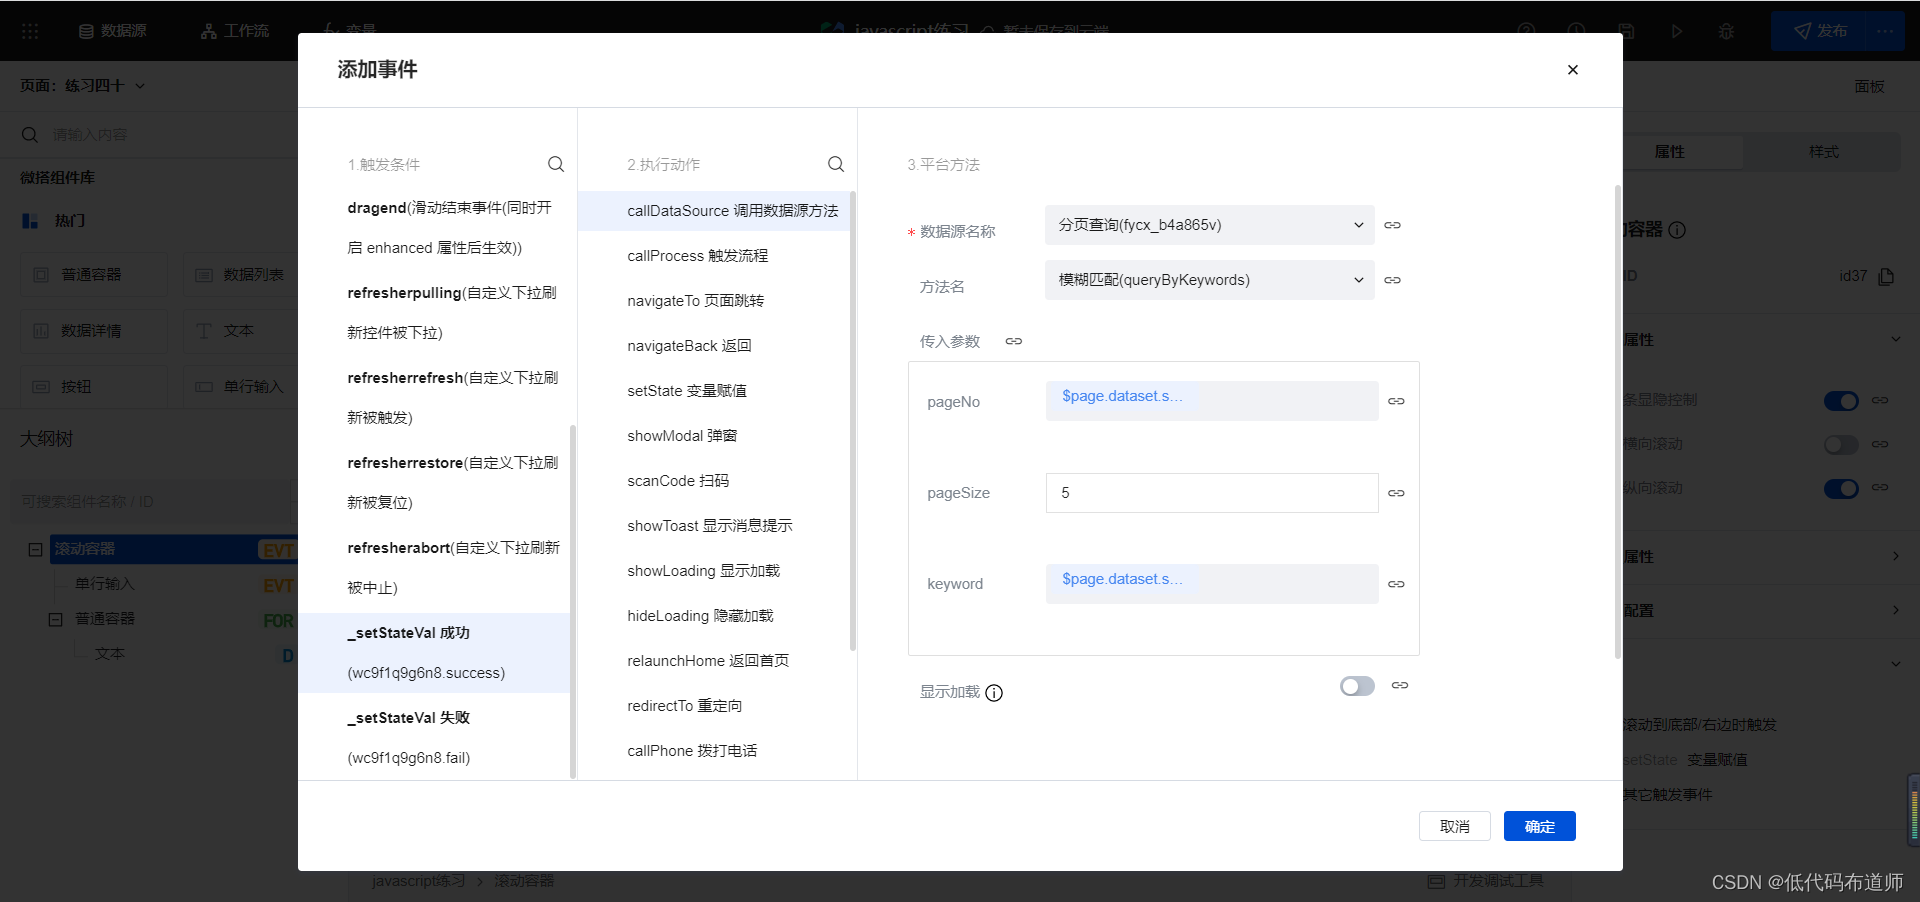Collapse 普通容器 node in outline tree
The height and width of the screenshot is (902, 1920).
[56, 619]
